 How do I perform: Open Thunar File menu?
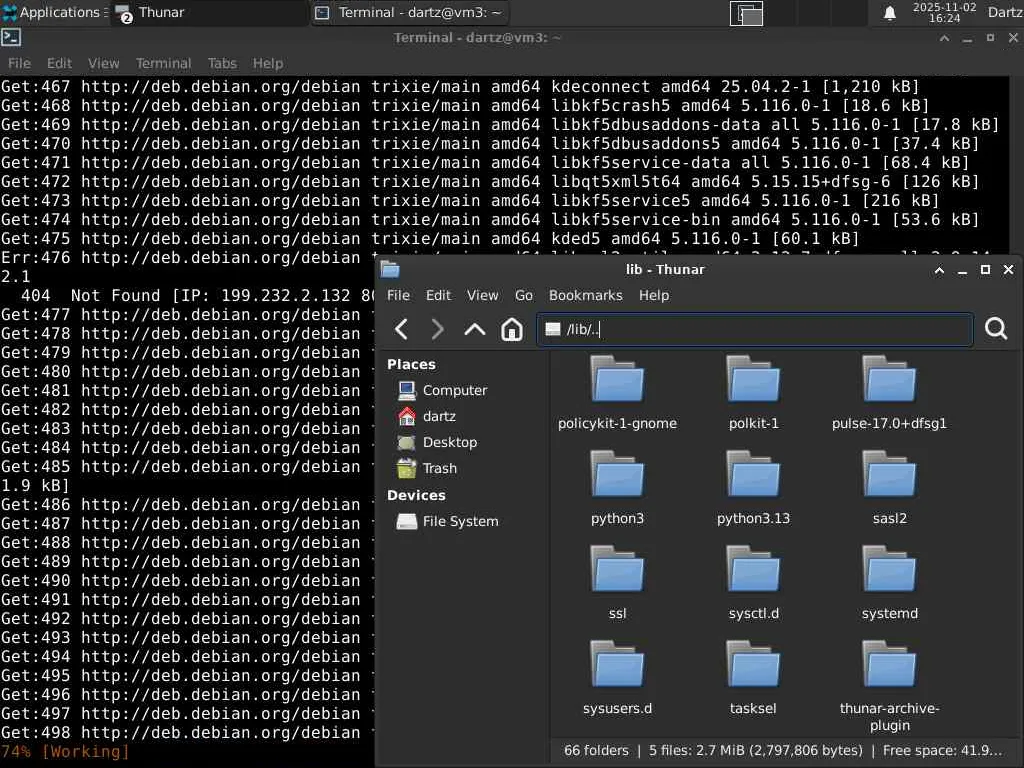point(398,295)
